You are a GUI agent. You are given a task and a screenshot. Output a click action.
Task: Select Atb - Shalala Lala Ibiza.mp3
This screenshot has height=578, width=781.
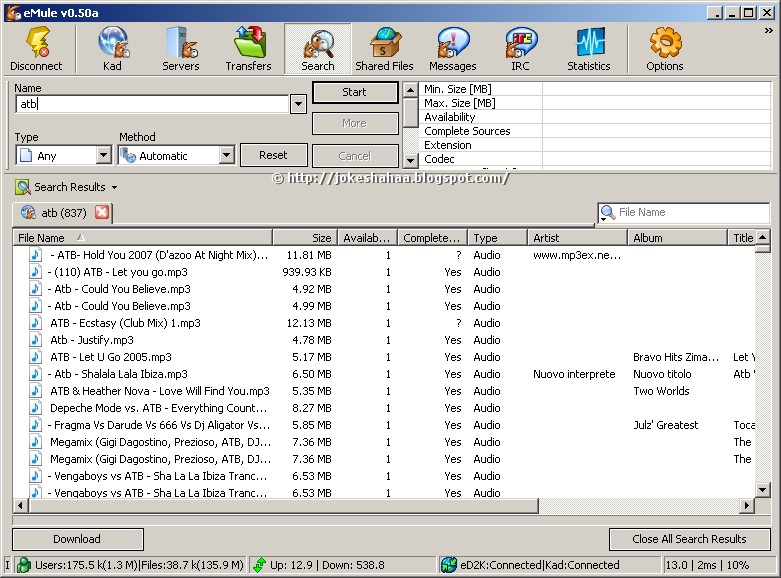[118, 374]
